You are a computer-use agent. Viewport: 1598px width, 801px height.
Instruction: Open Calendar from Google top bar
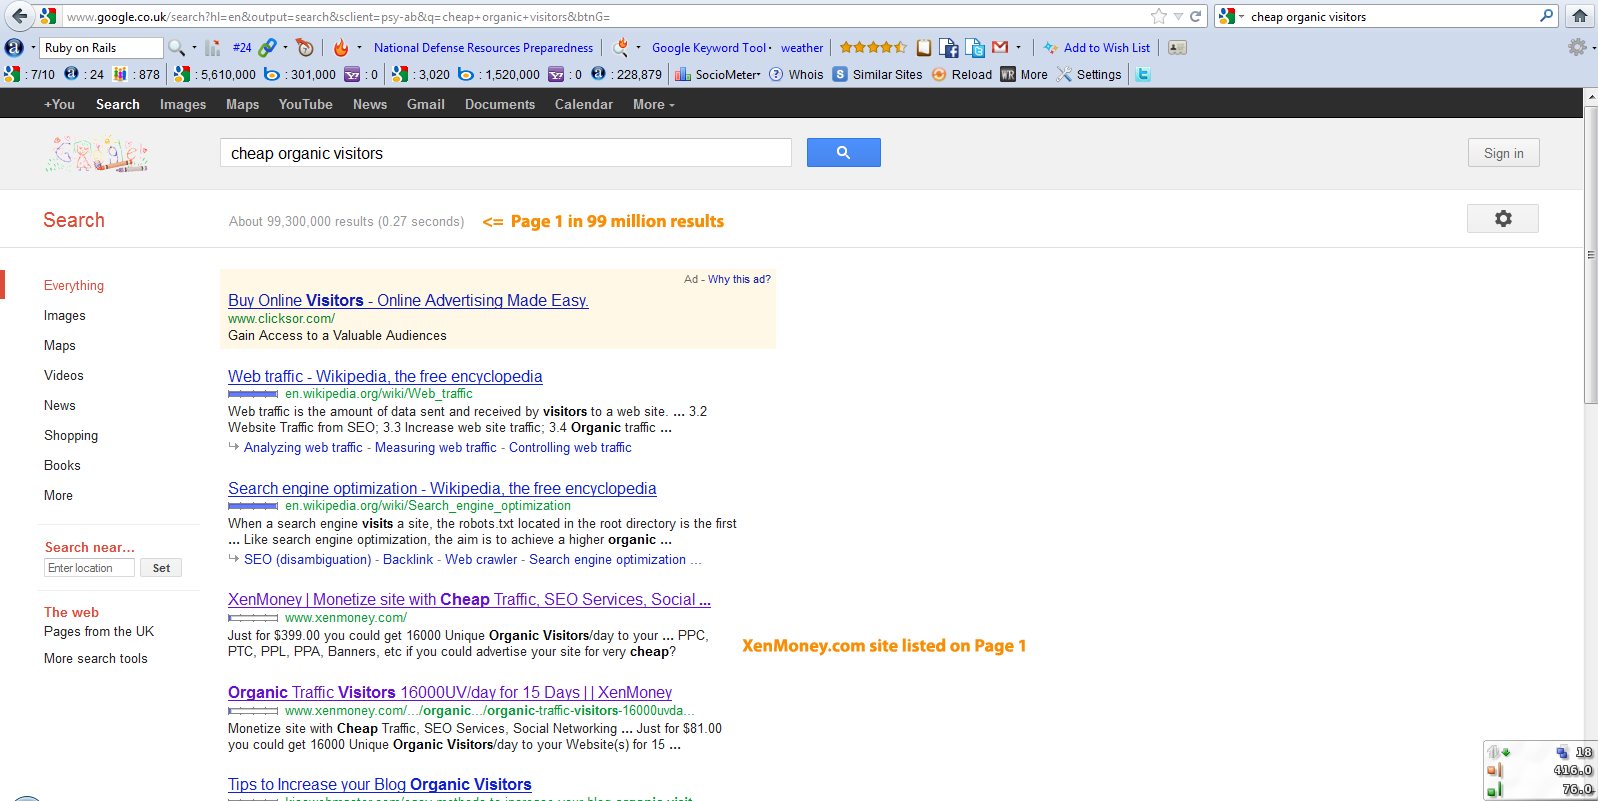pyautogui.click(x=584, y=104)
